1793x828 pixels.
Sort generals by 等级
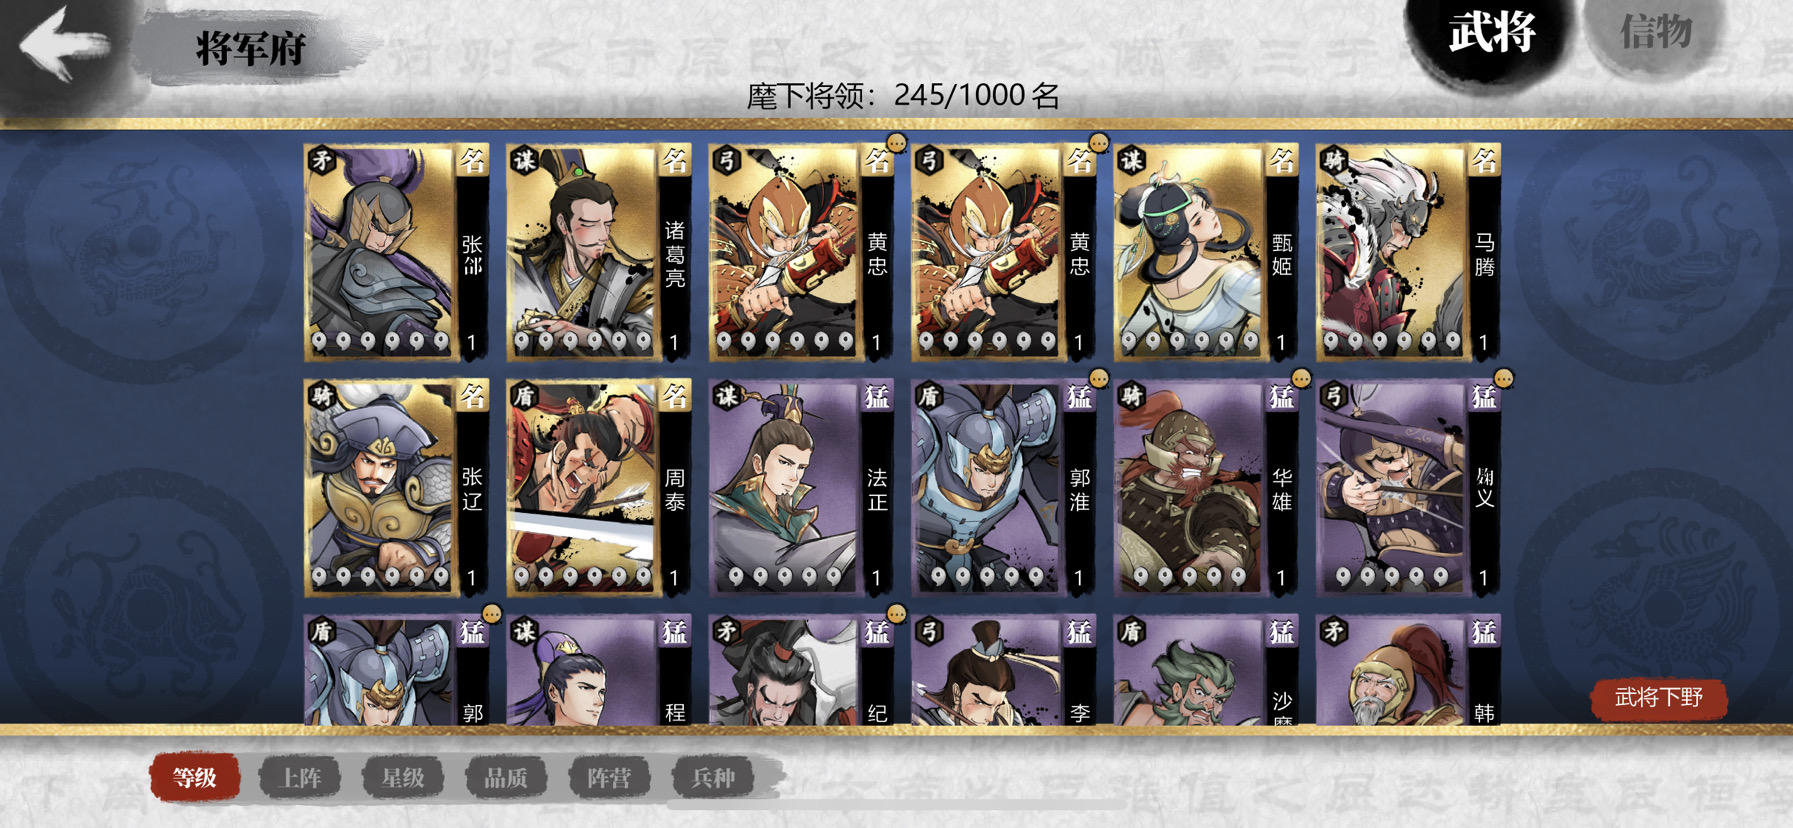(x=195, y=777)
